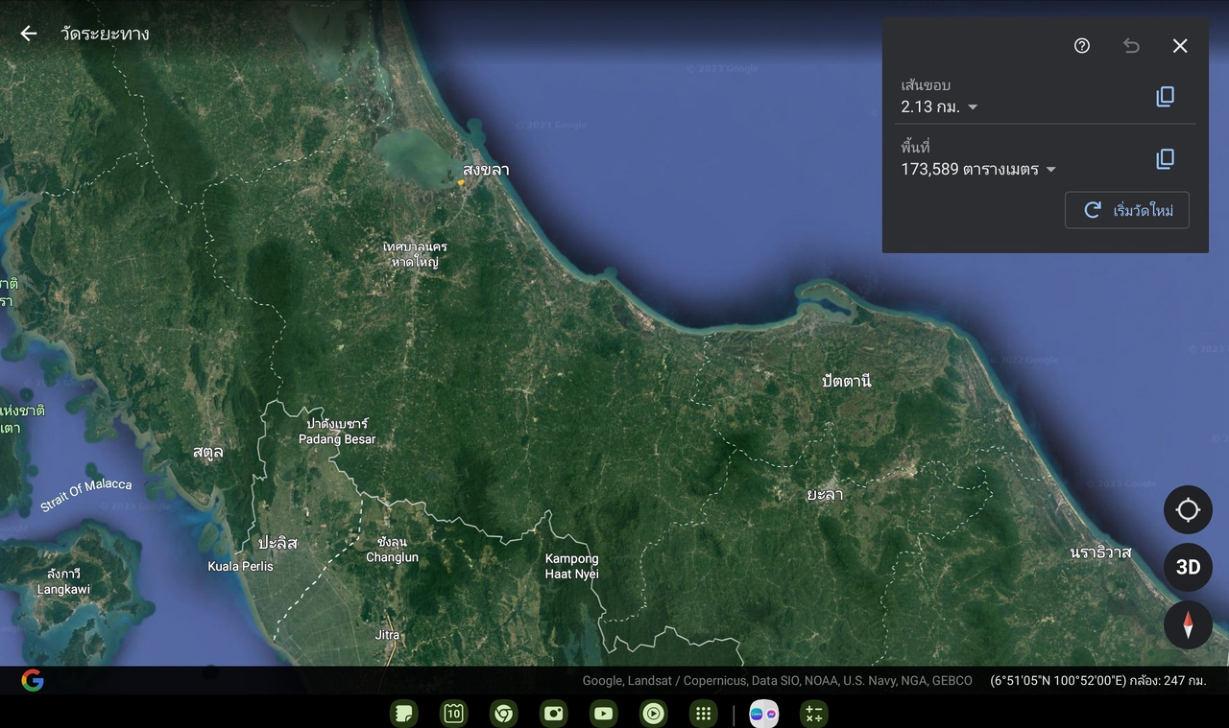This screenshot has width=1229, height=728.
Task: Open Camera app in taskbar
Action: coord(554,713)
